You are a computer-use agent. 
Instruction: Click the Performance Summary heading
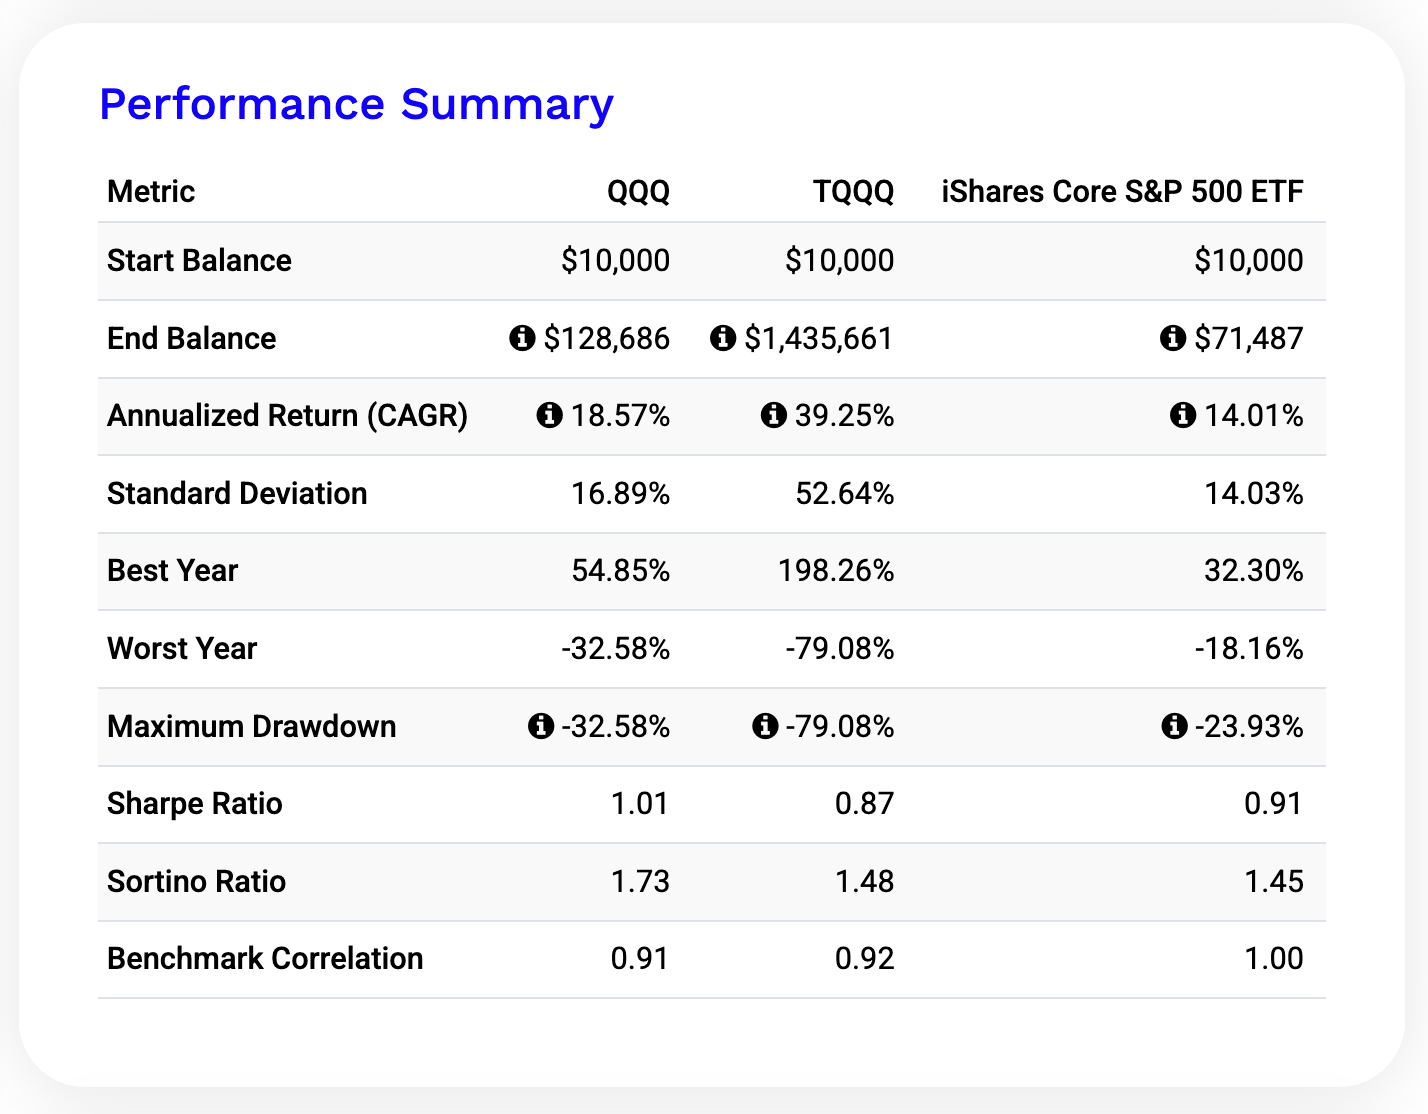click(x=356, y=104)
